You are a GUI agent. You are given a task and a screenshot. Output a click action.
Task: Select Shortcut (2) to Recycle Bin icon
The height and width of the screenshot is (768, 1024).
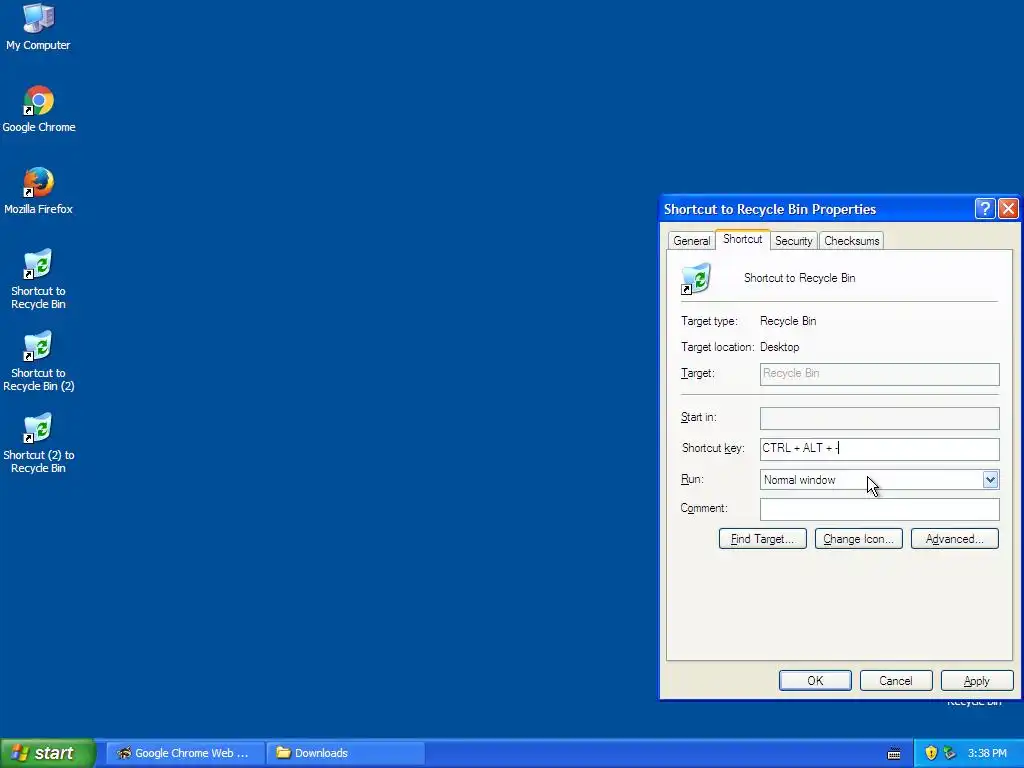pyautogui.click(x=39, y=443)
